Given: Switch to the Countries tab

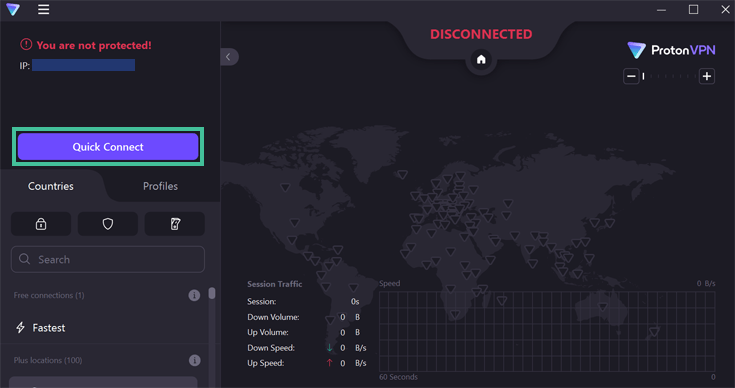Looking at the screenshot, I should [51, 186].
